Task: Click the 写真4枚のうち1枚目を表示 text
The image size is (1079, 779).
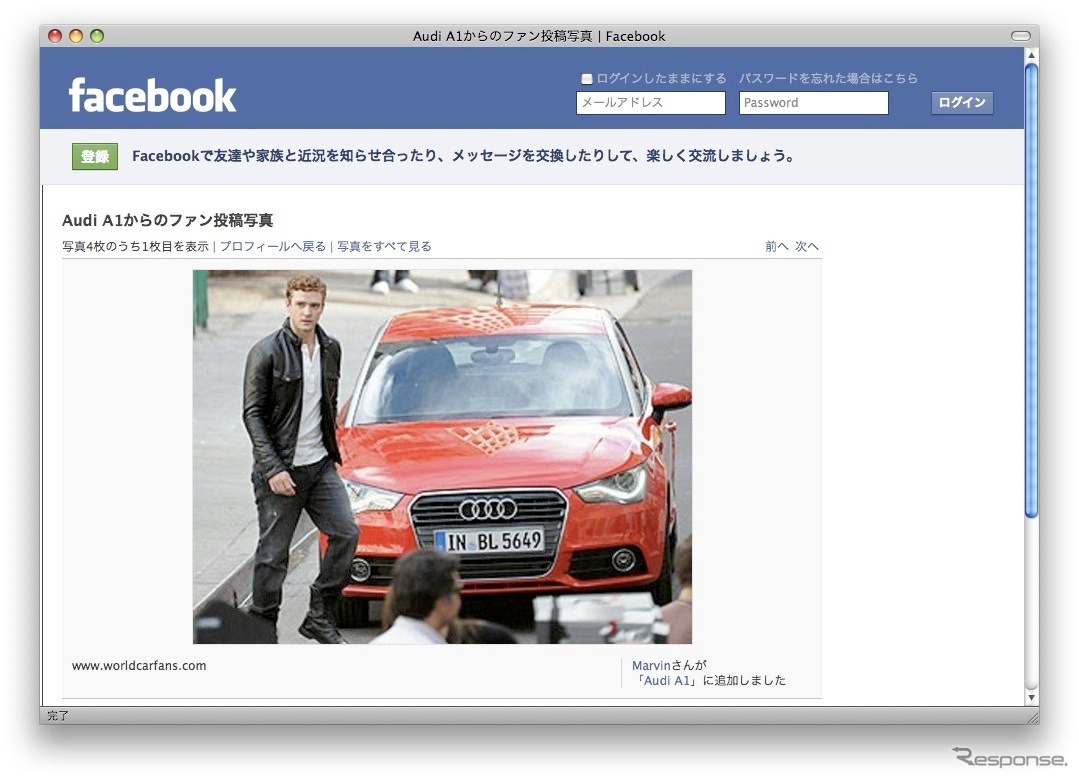Action: (136, 246)
